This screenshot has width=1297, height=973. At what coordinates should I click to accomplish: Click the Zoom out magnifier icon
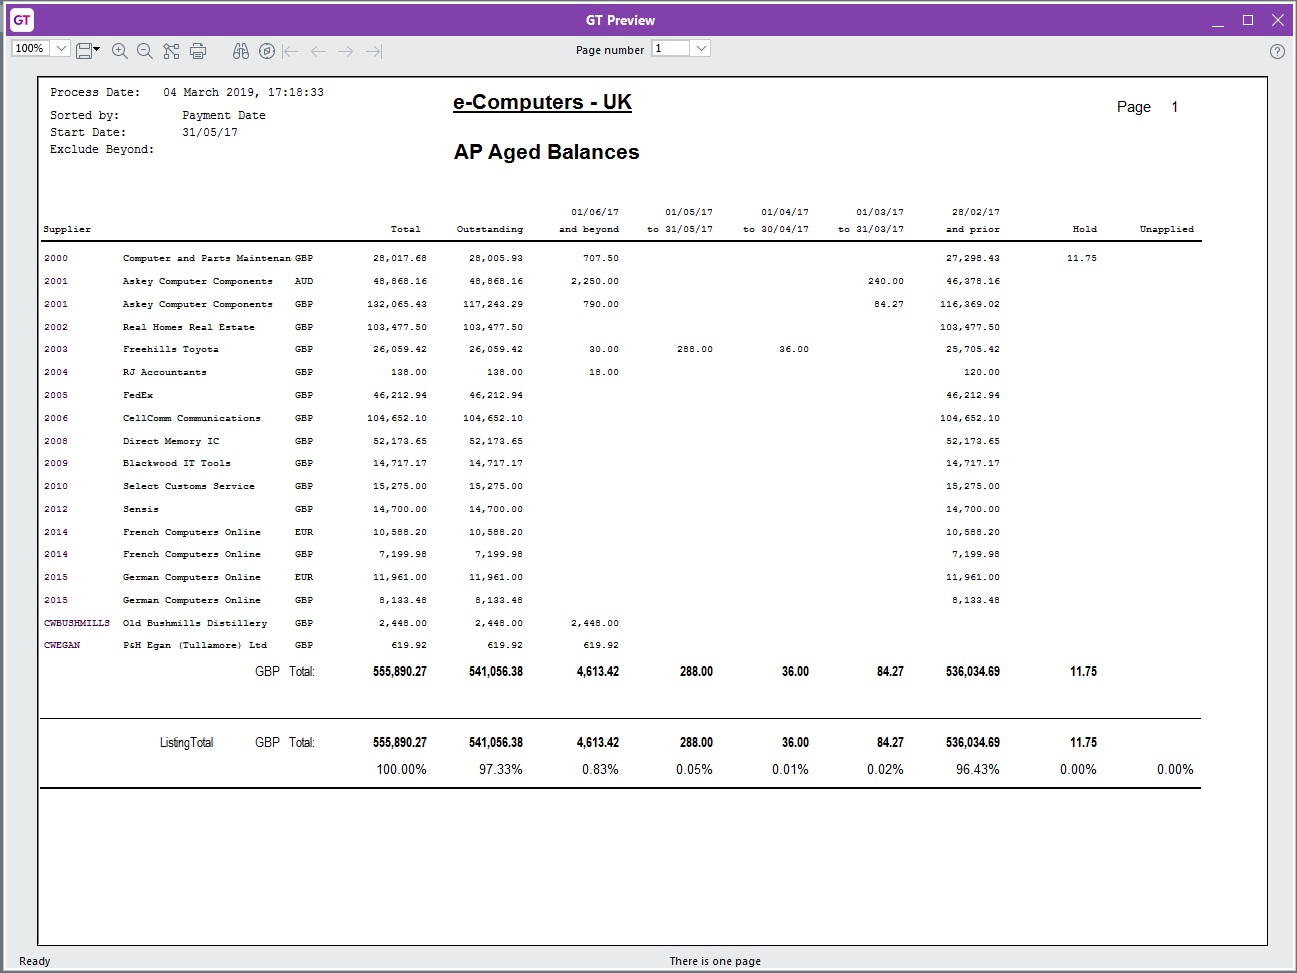point(145,50)
